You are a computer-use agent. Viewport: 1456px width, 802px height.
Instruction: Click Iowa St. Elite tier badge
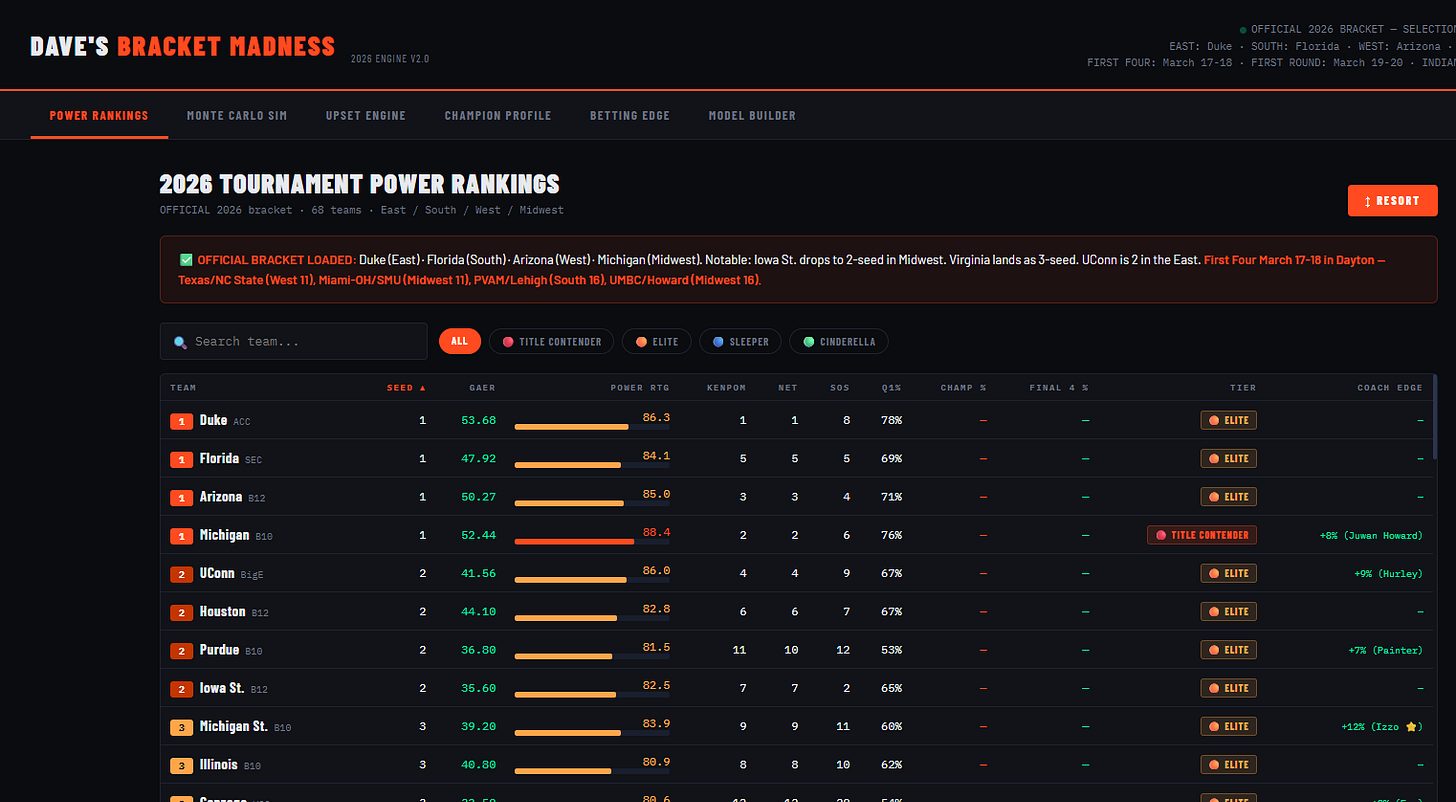1229,688
